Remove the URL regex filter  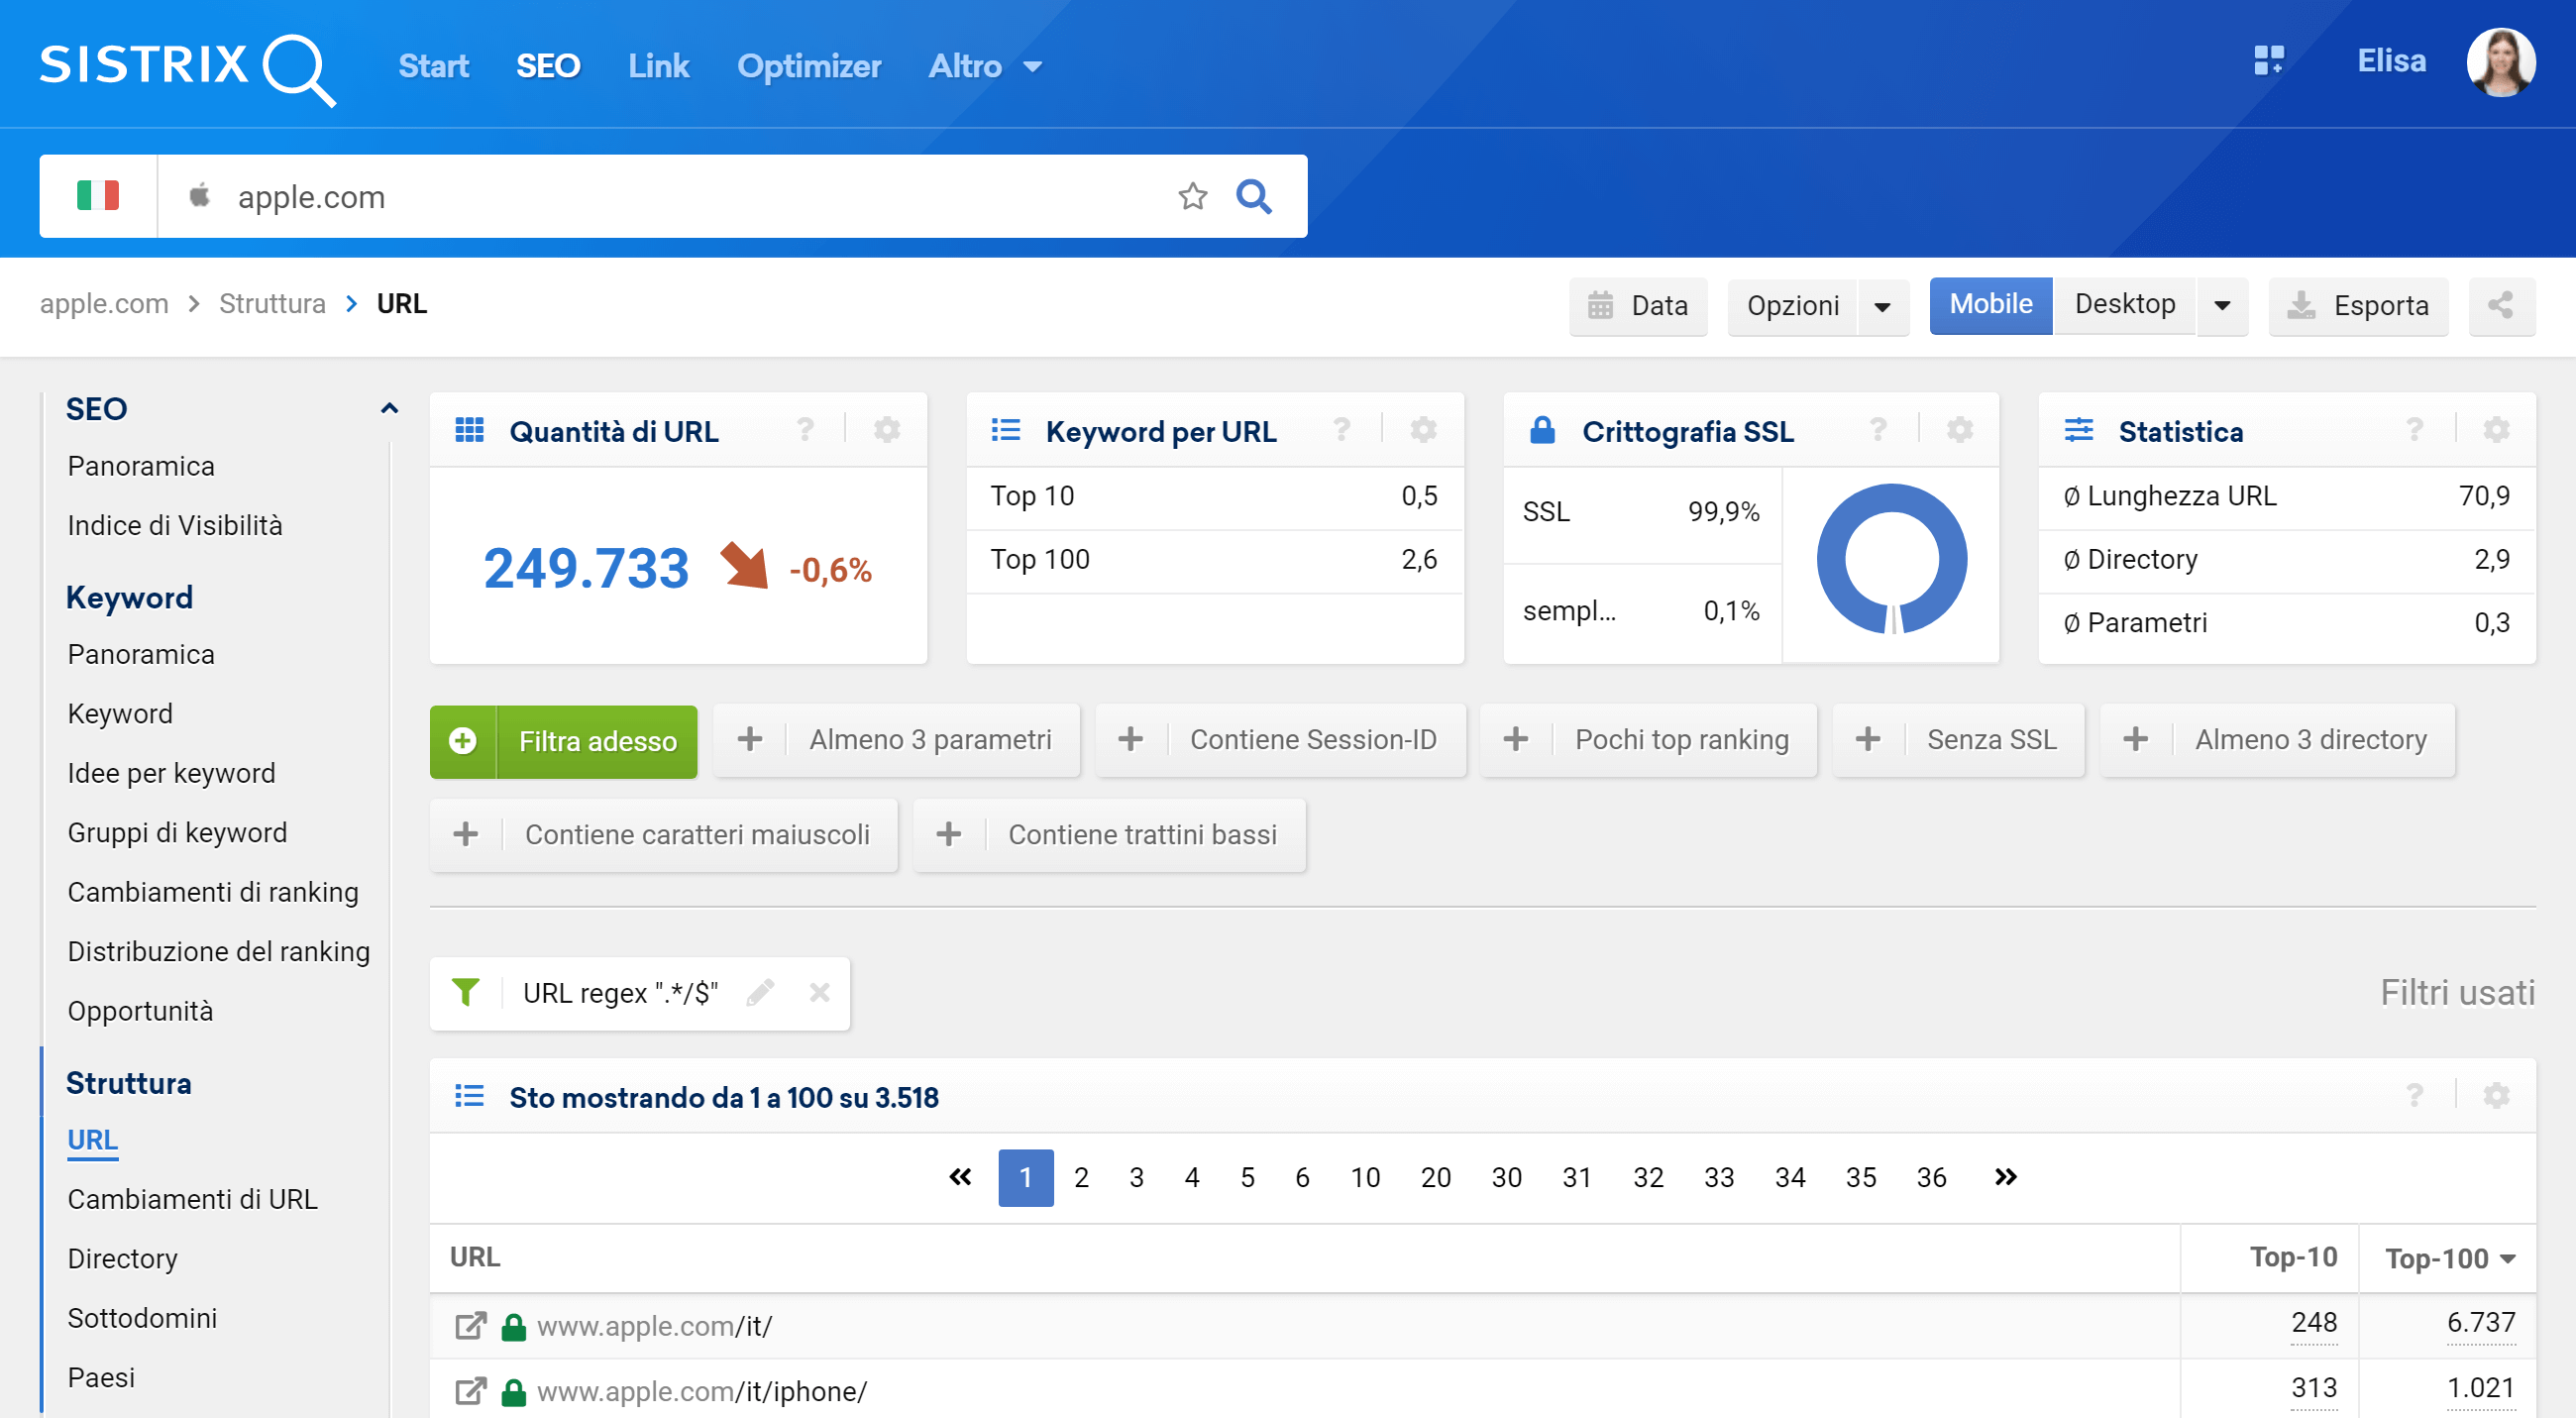pyautogui.click(x=819, y=993)
